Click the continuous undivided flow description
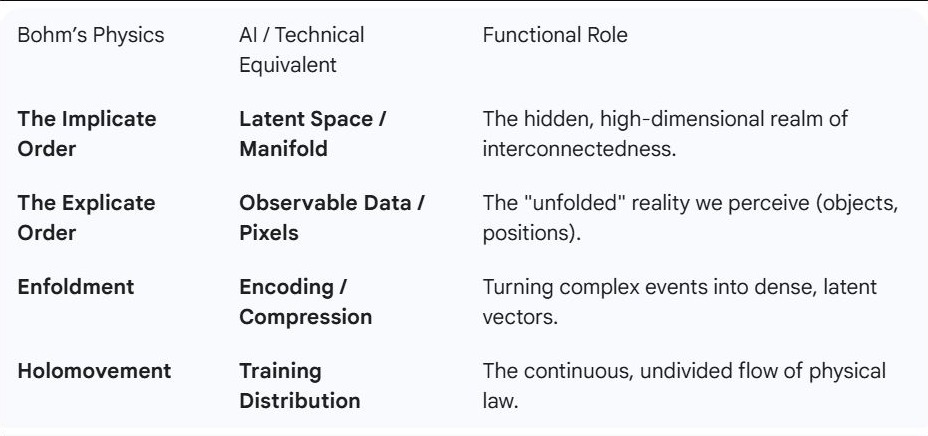 click(x=684, y=386)
